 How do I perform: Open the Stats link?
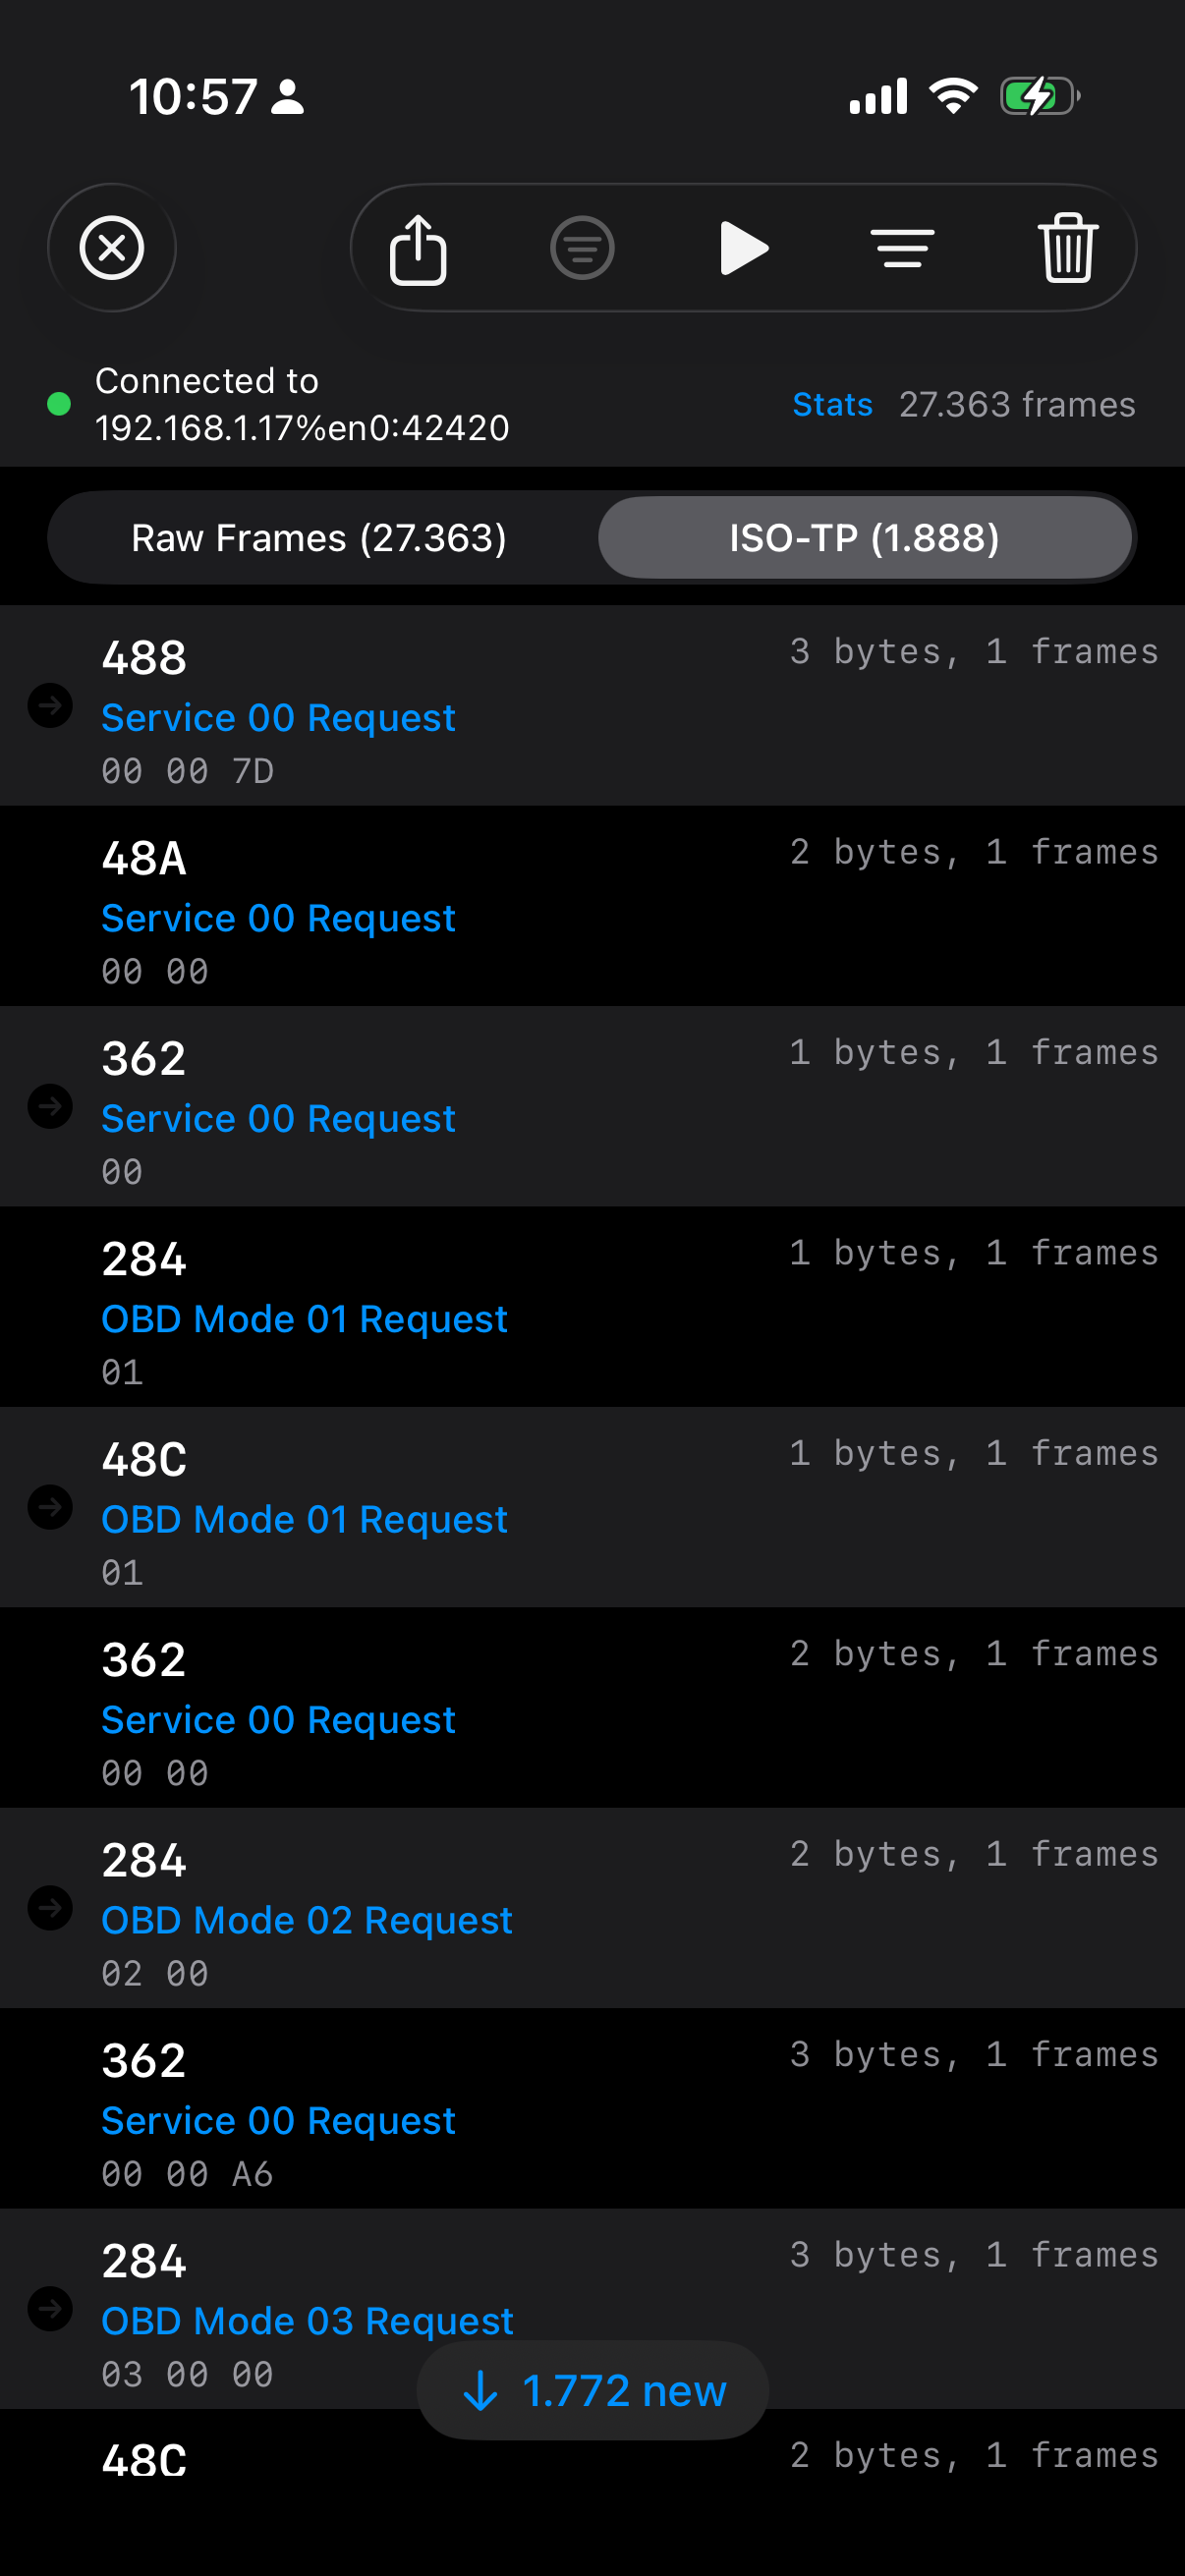(x=832, y=405)
